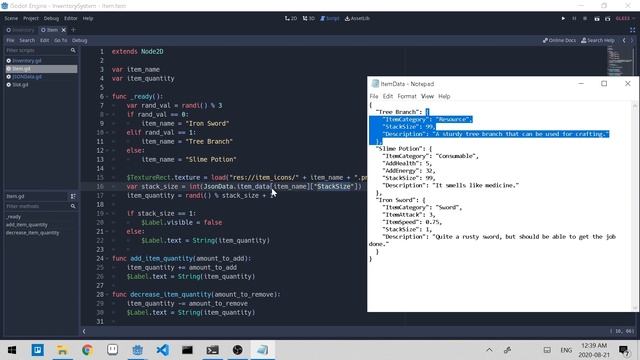The height and width of the screenshot is (360, 640).
Task: Click Search Help button
Action: 598,40
